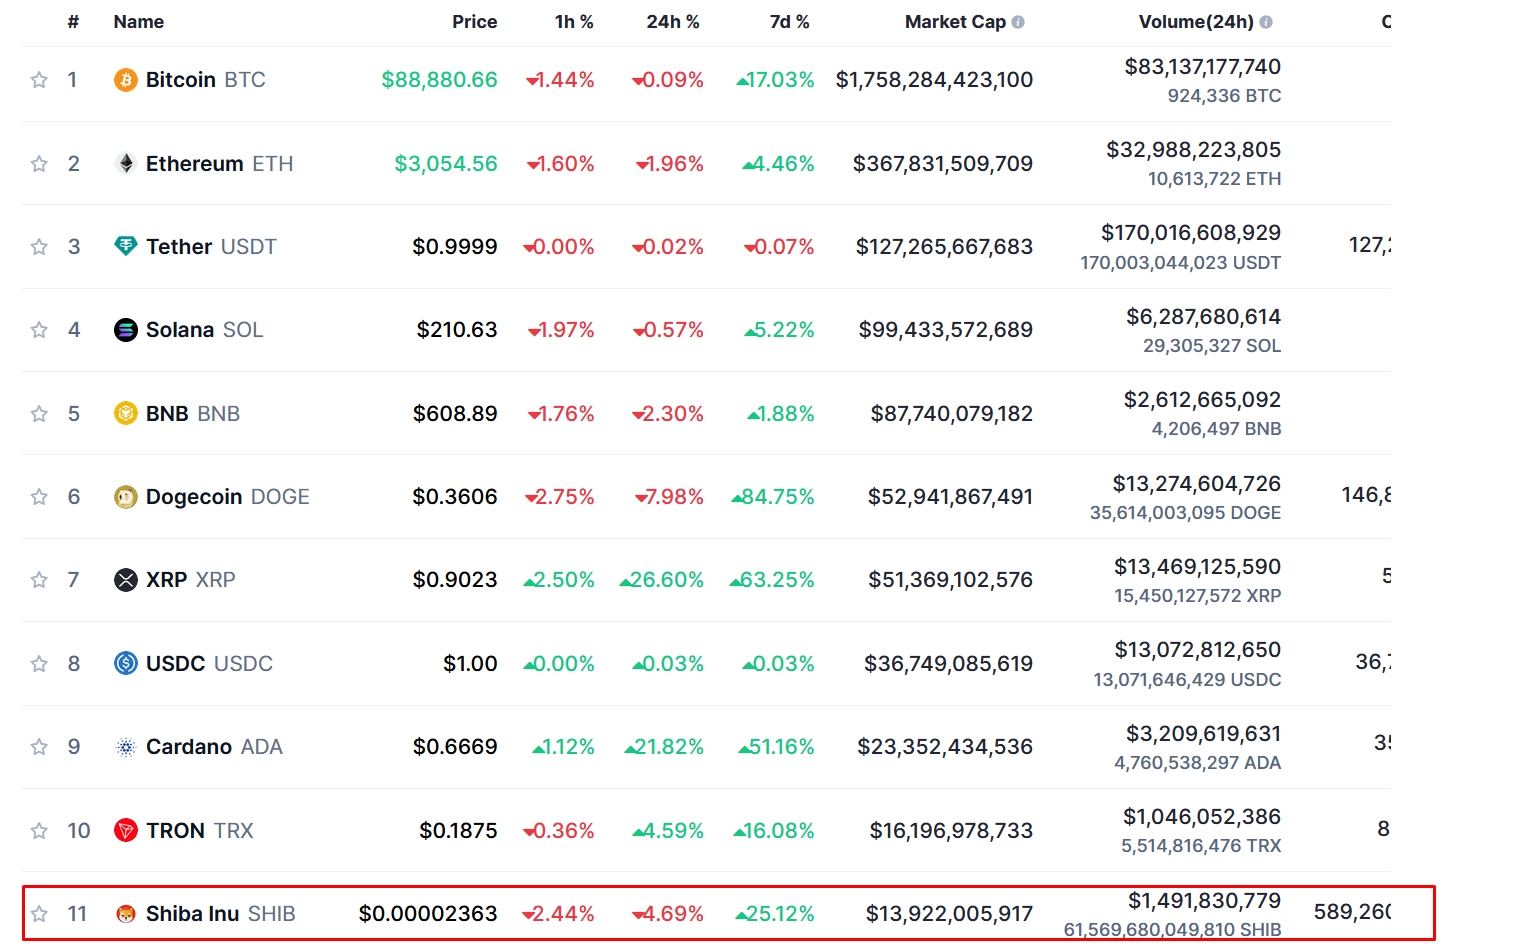
Task: Sort the table by 7d % column
Action: [x=789, y=21]
